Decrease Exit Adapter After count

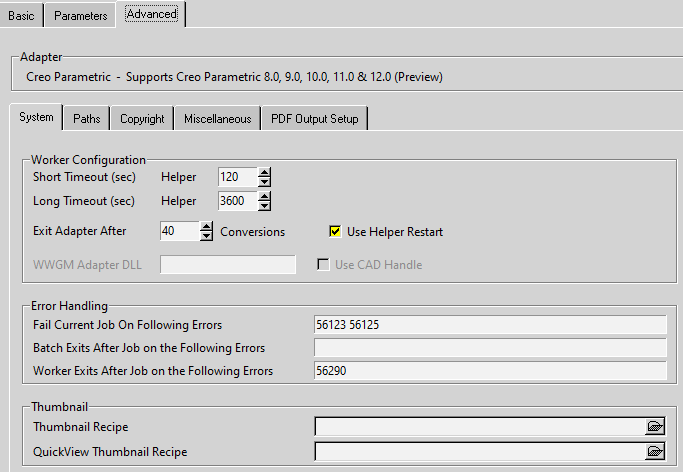(x=206, y=236)
